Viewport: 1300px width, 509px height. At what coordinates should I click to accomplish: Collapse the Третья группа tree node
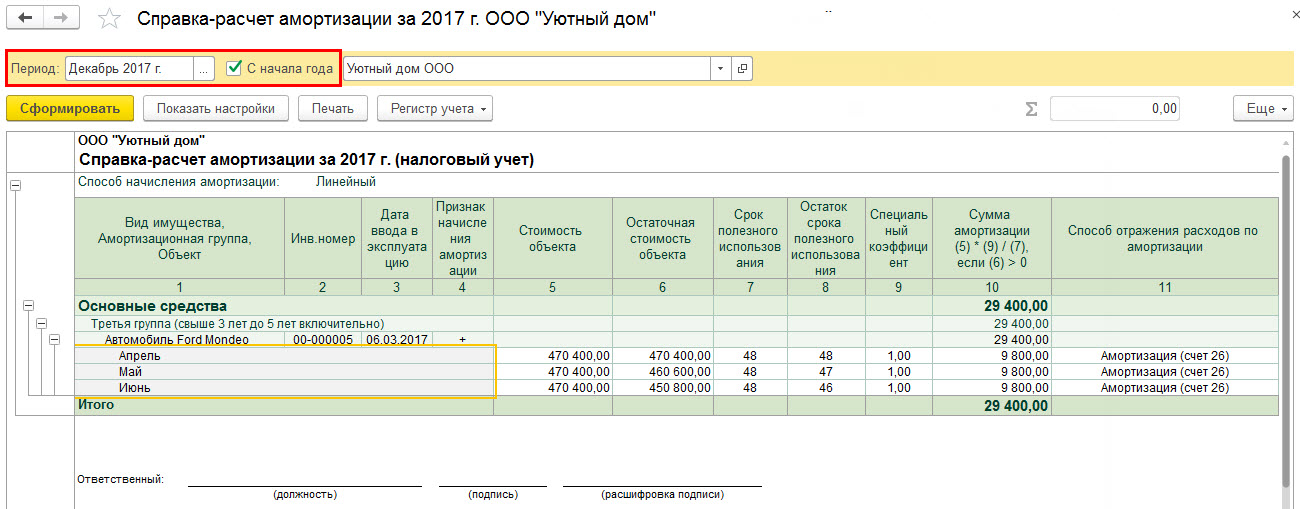[41, 323]
